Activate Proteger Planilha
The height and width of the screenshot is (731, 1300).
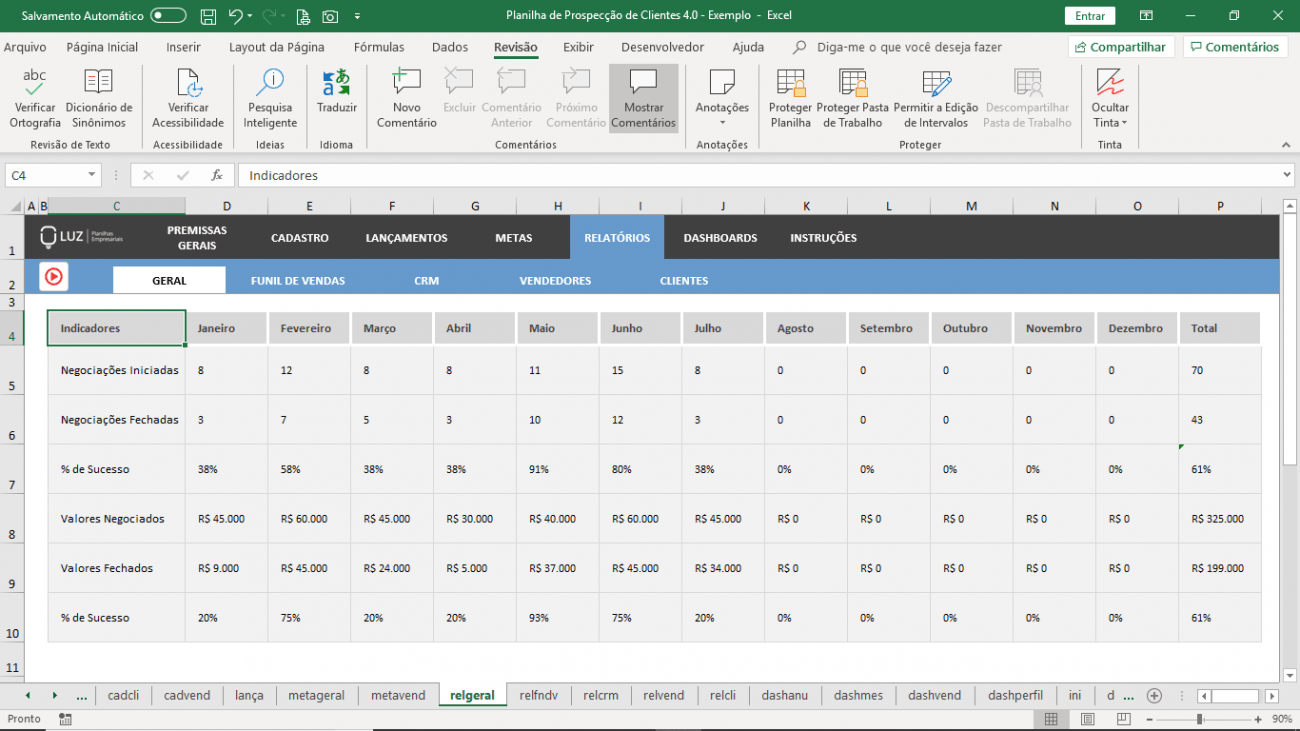click(x=790, y=98)
